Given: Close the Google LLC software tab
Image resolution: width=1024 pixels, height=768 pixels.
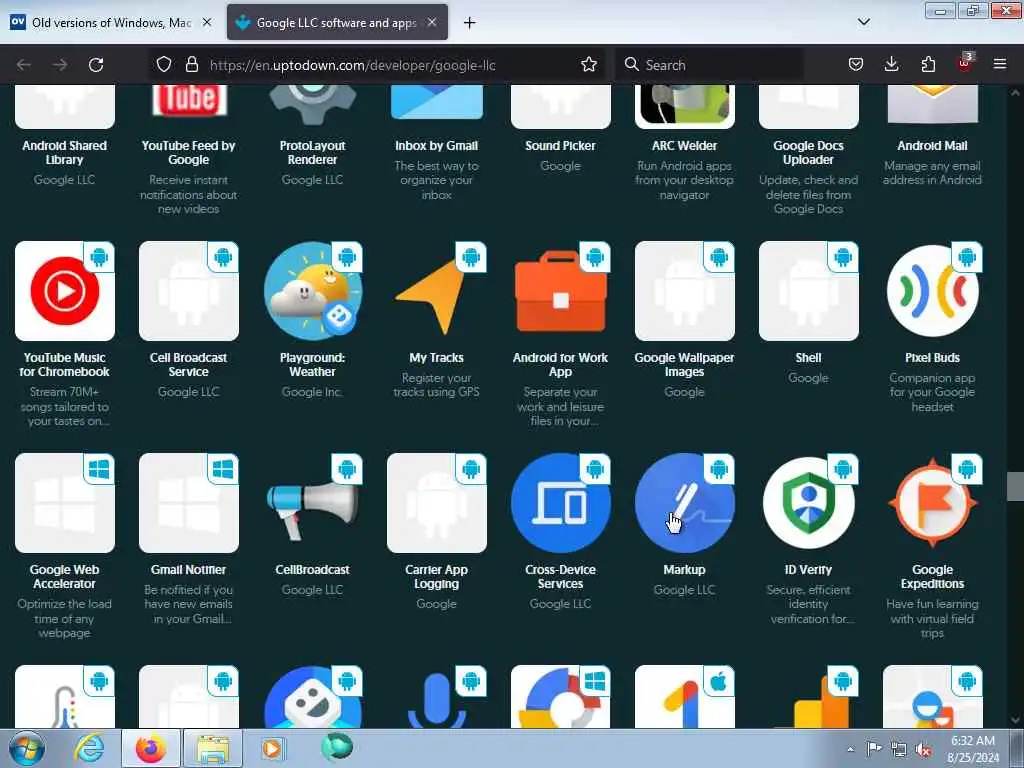Looking at the screenshot, I should click(432, 22).
